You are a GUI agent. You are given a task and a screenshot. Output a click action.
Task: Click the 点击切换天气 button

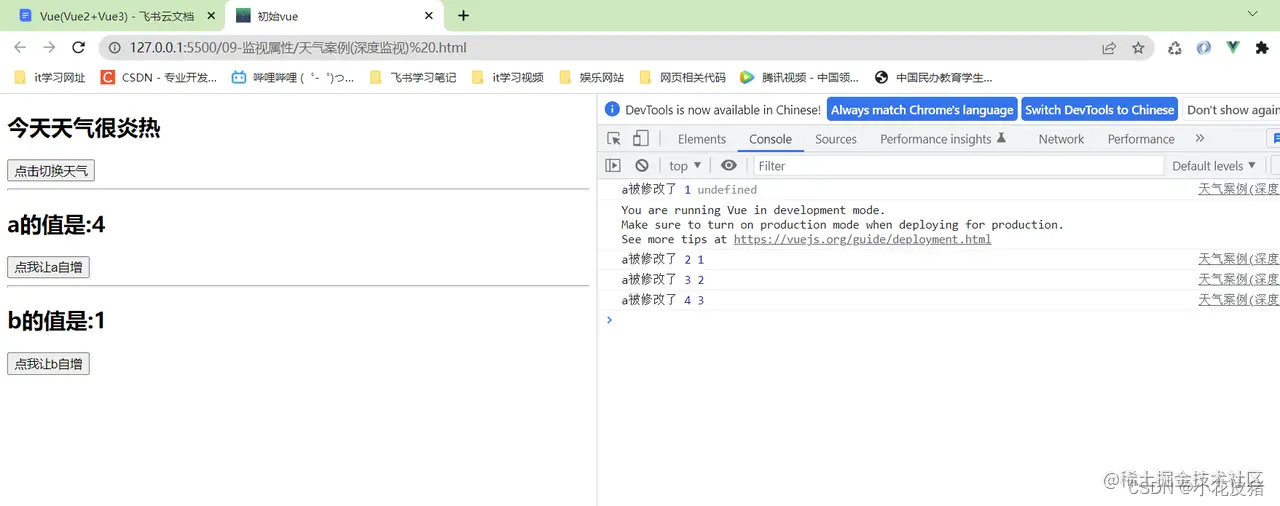(x=51, y=171)
